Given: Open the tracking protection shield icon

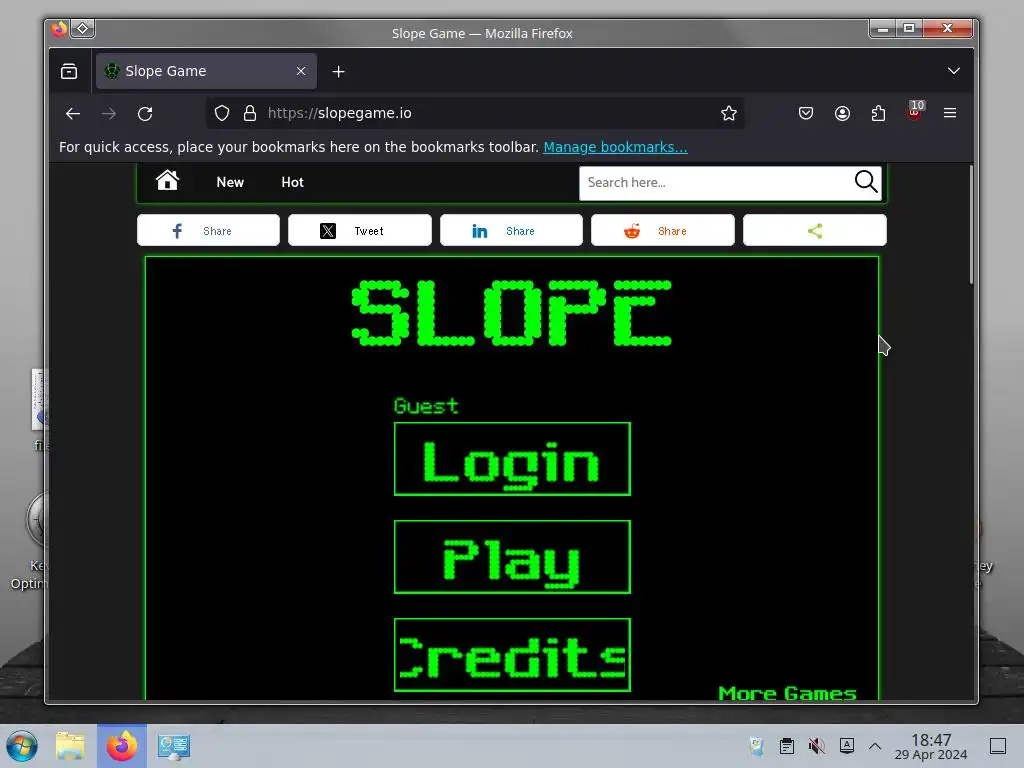Looking at the screenshot, I should 222,114.
